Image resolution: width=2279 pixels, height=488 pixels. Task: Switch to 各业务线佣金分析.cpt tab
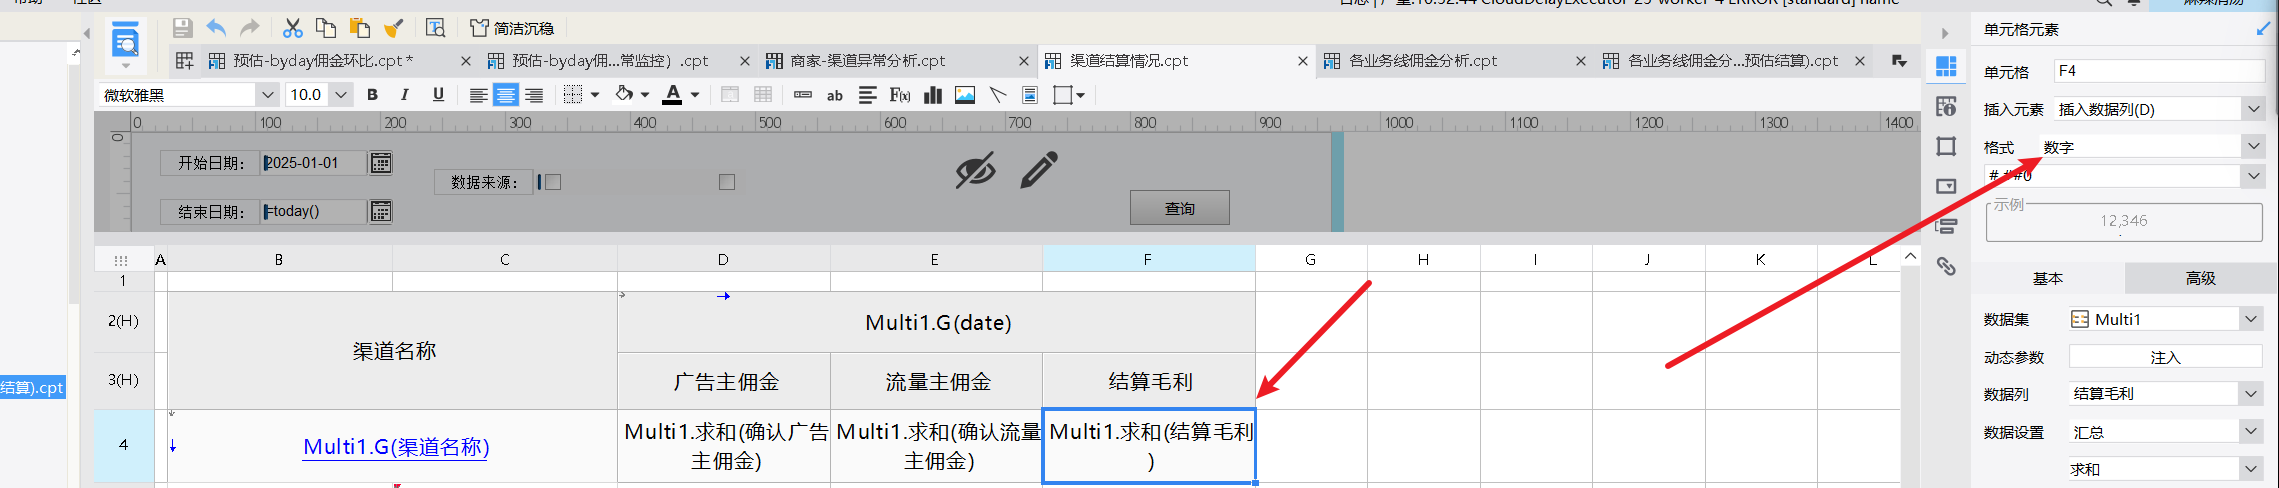coord(1423,61)
